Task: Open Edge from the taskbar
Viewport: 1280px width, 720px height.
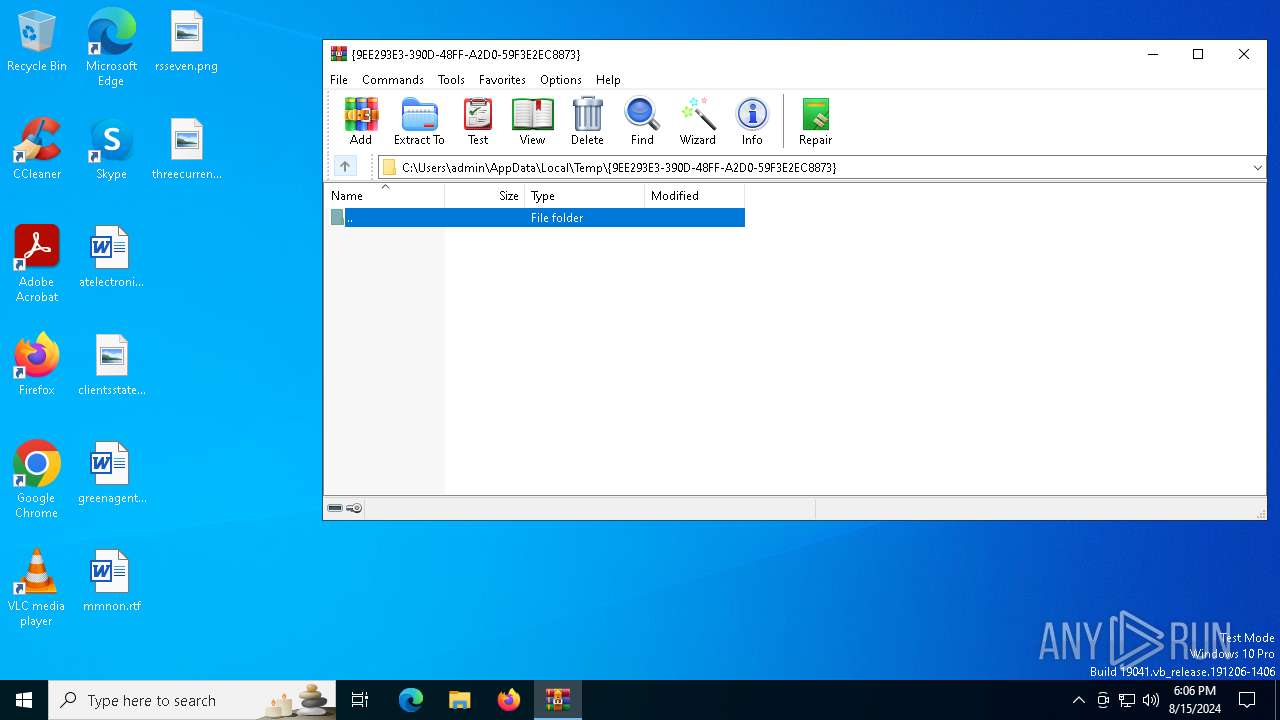Action: click(x=411, y=700)
